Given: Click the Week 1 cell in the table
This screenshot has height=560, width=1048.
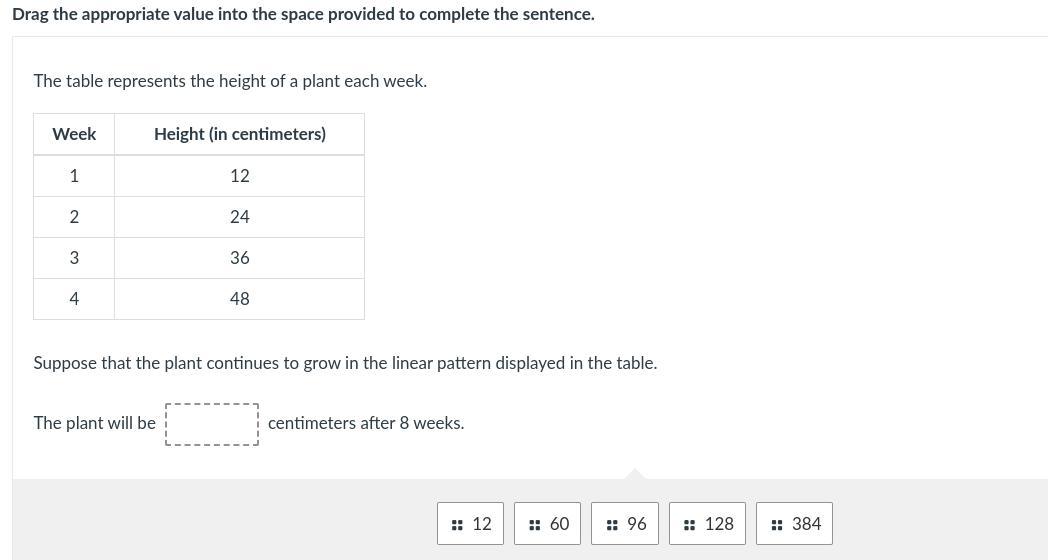Looking at the screenshot, I should (x=74, y=176).
